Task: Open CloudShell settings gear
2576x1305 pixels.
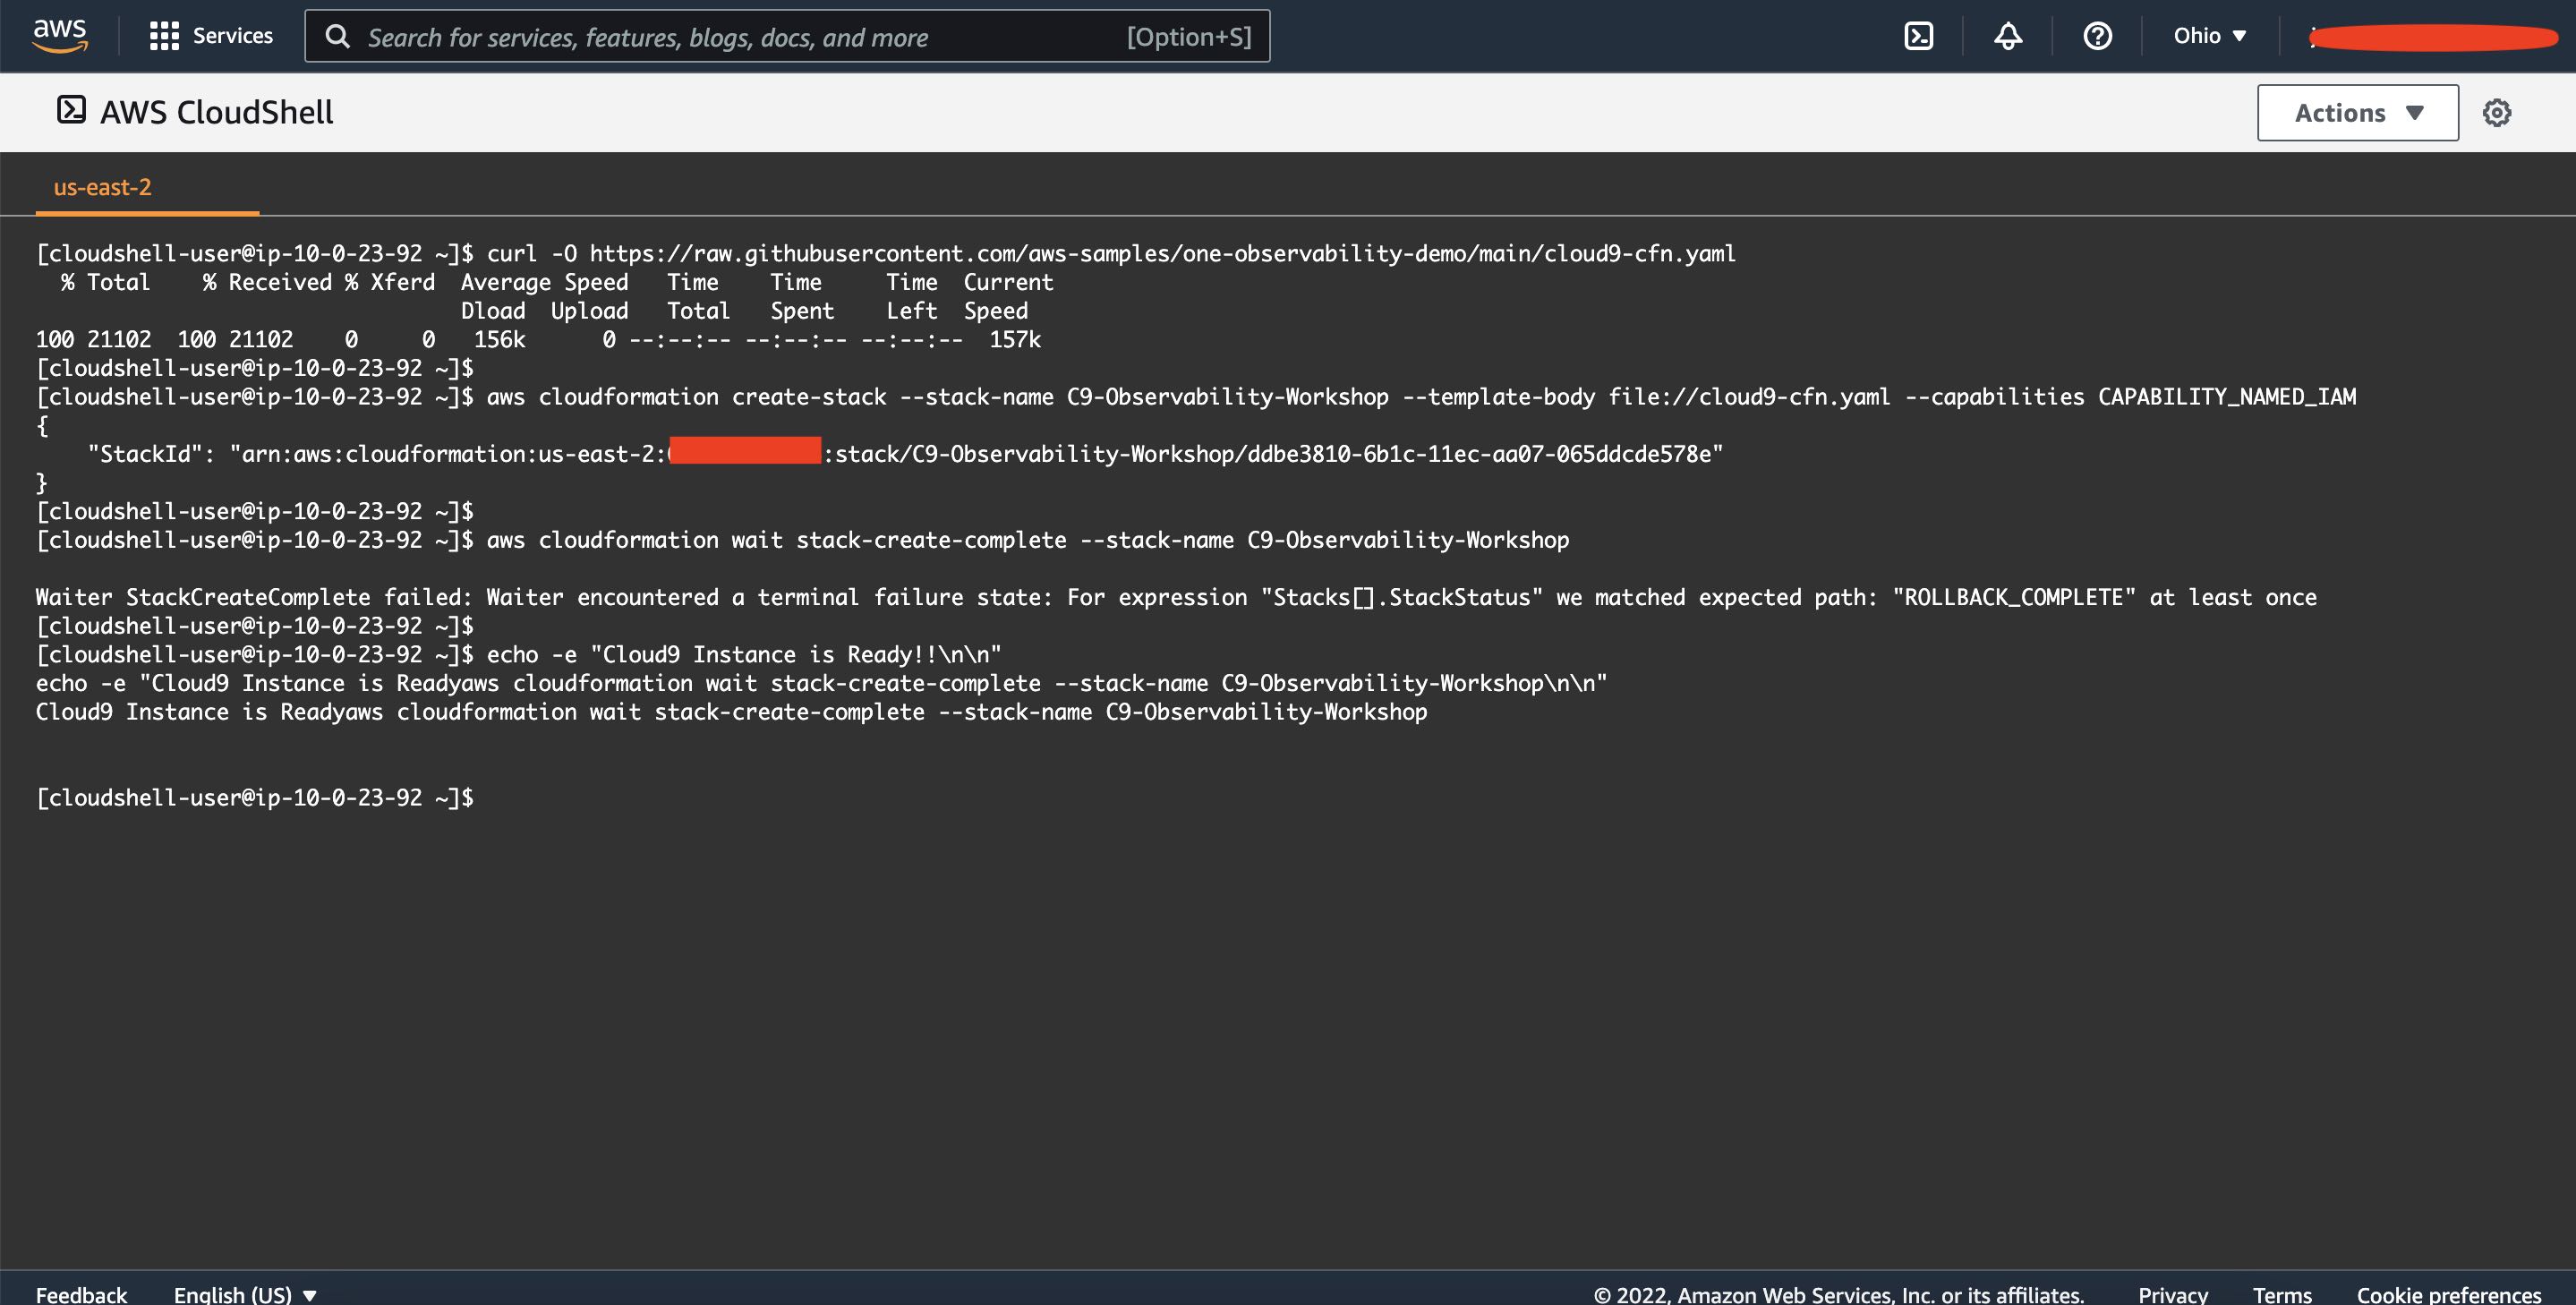Action: point(2496,113)
